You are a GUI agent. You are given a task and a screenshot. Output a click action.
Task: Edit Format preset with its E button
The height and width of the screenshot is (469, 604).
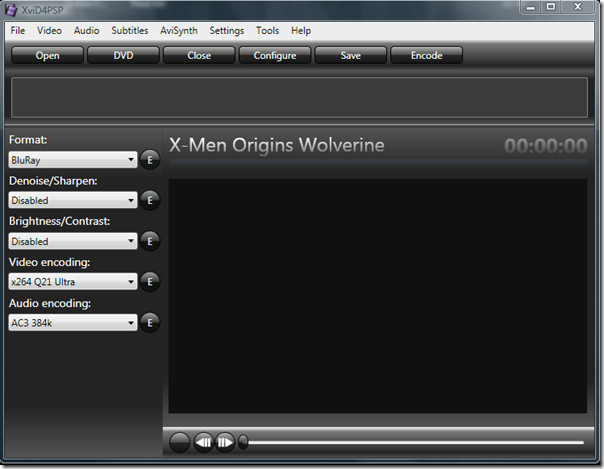click(150, 159)
